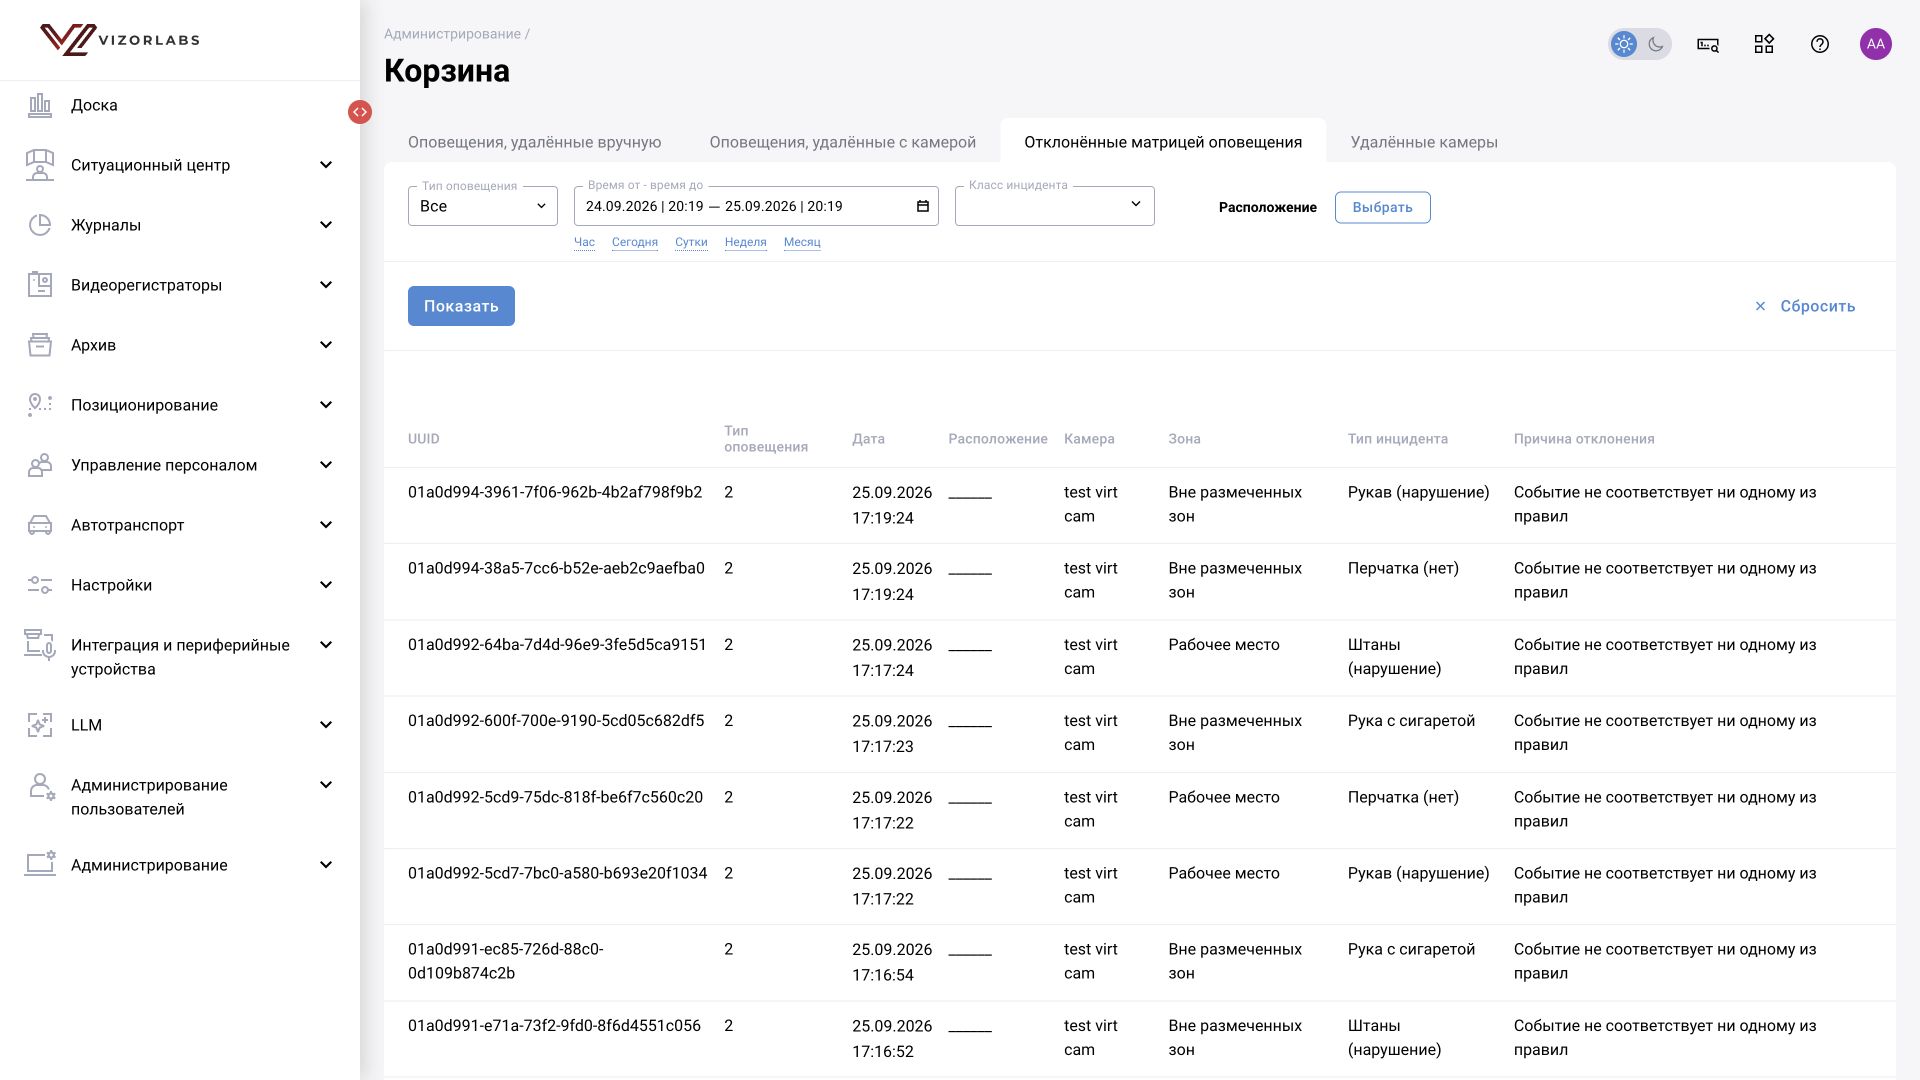
Task: Click the Видеорегистраторы sidebar icon
Action: [40, 285]
